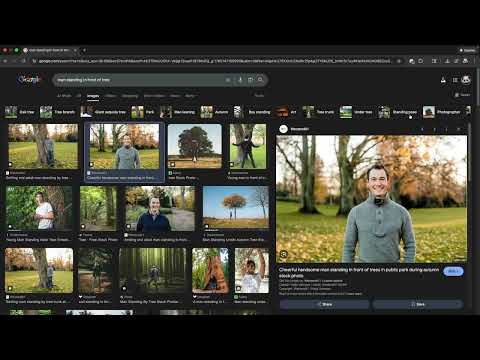Open 'Young Man Standing near Tree' thumbnail

pos(39,208)
